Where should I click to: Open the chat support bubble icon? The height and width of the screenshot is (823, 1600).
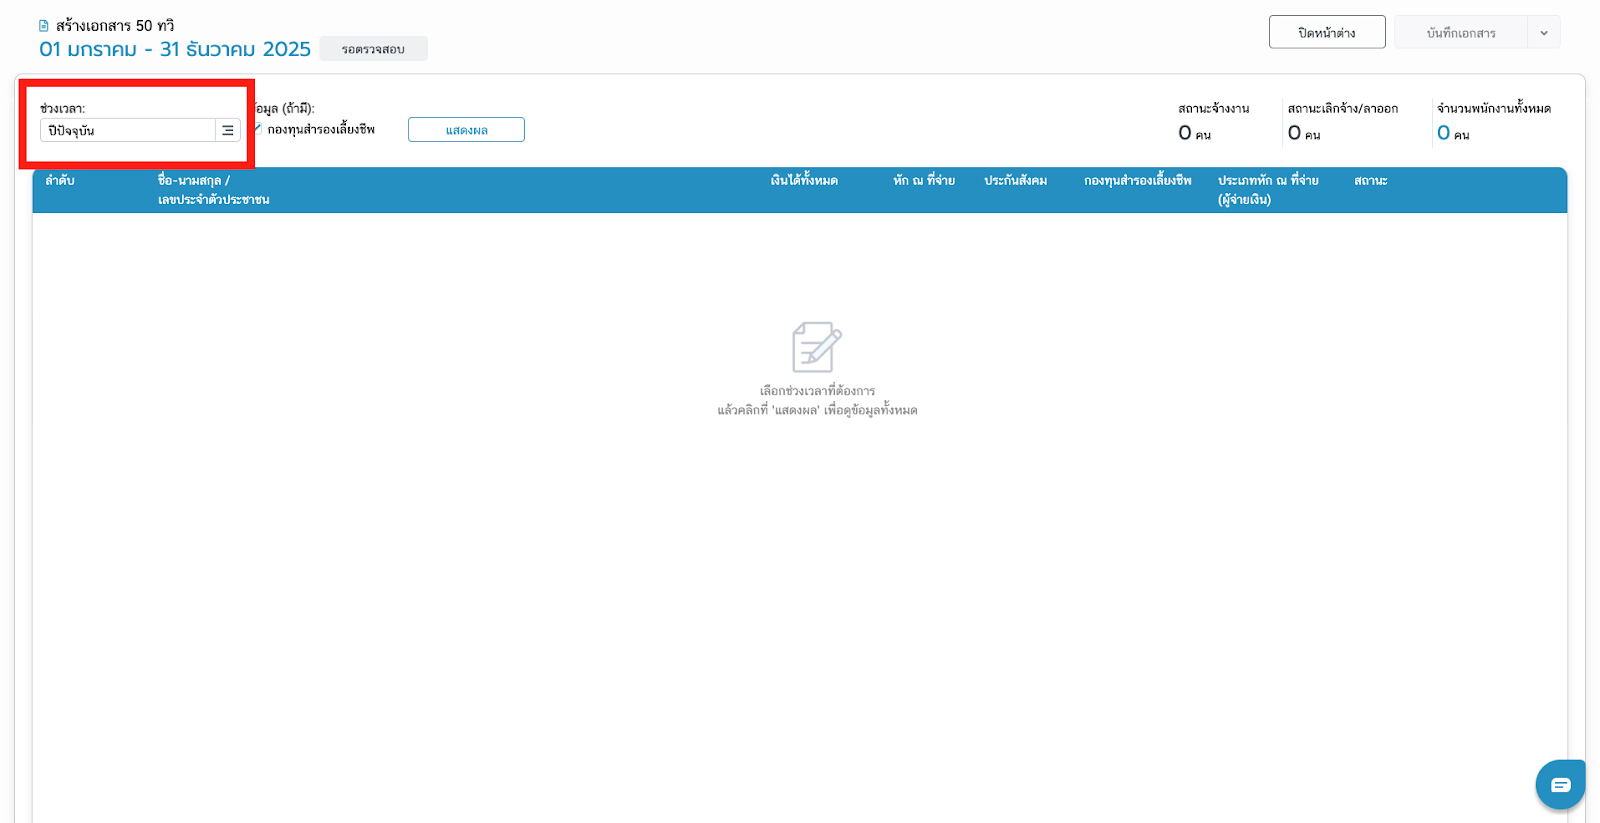(x=1560, y=785)
